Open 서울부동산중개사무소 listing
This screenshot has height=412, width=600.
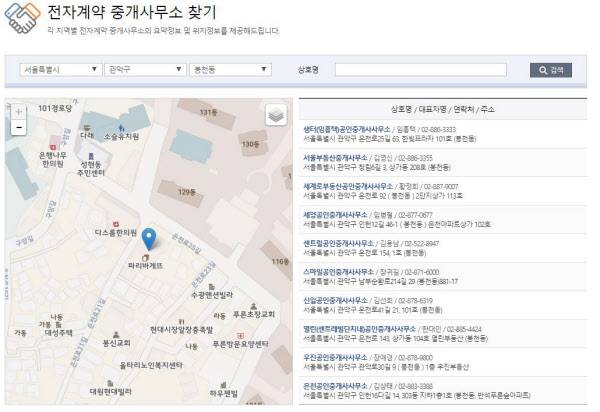coord(335,158)
